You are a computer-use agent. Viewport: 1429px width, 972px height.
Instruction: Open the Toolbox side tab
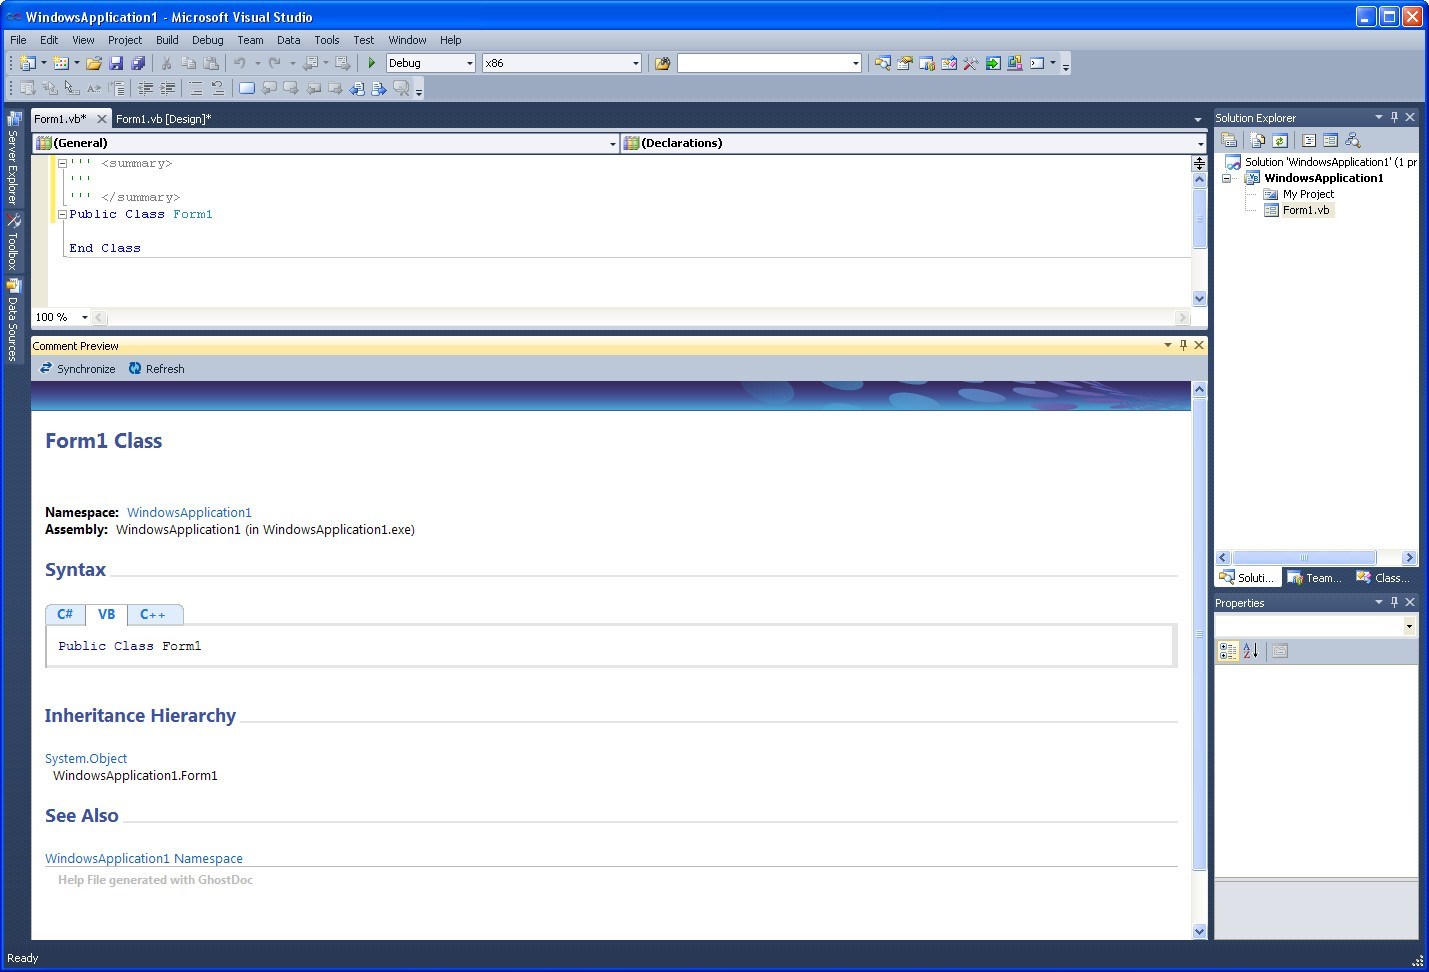[13, 241]
